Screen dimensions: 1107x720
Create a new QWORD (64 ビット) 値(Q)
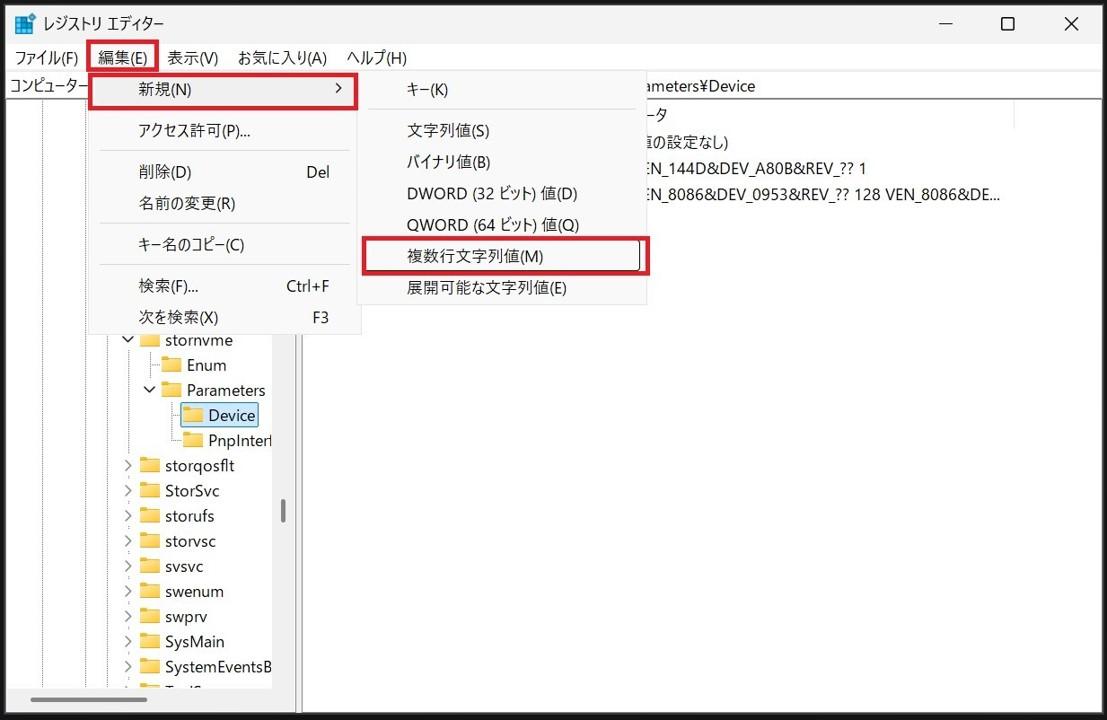[502, 224]
